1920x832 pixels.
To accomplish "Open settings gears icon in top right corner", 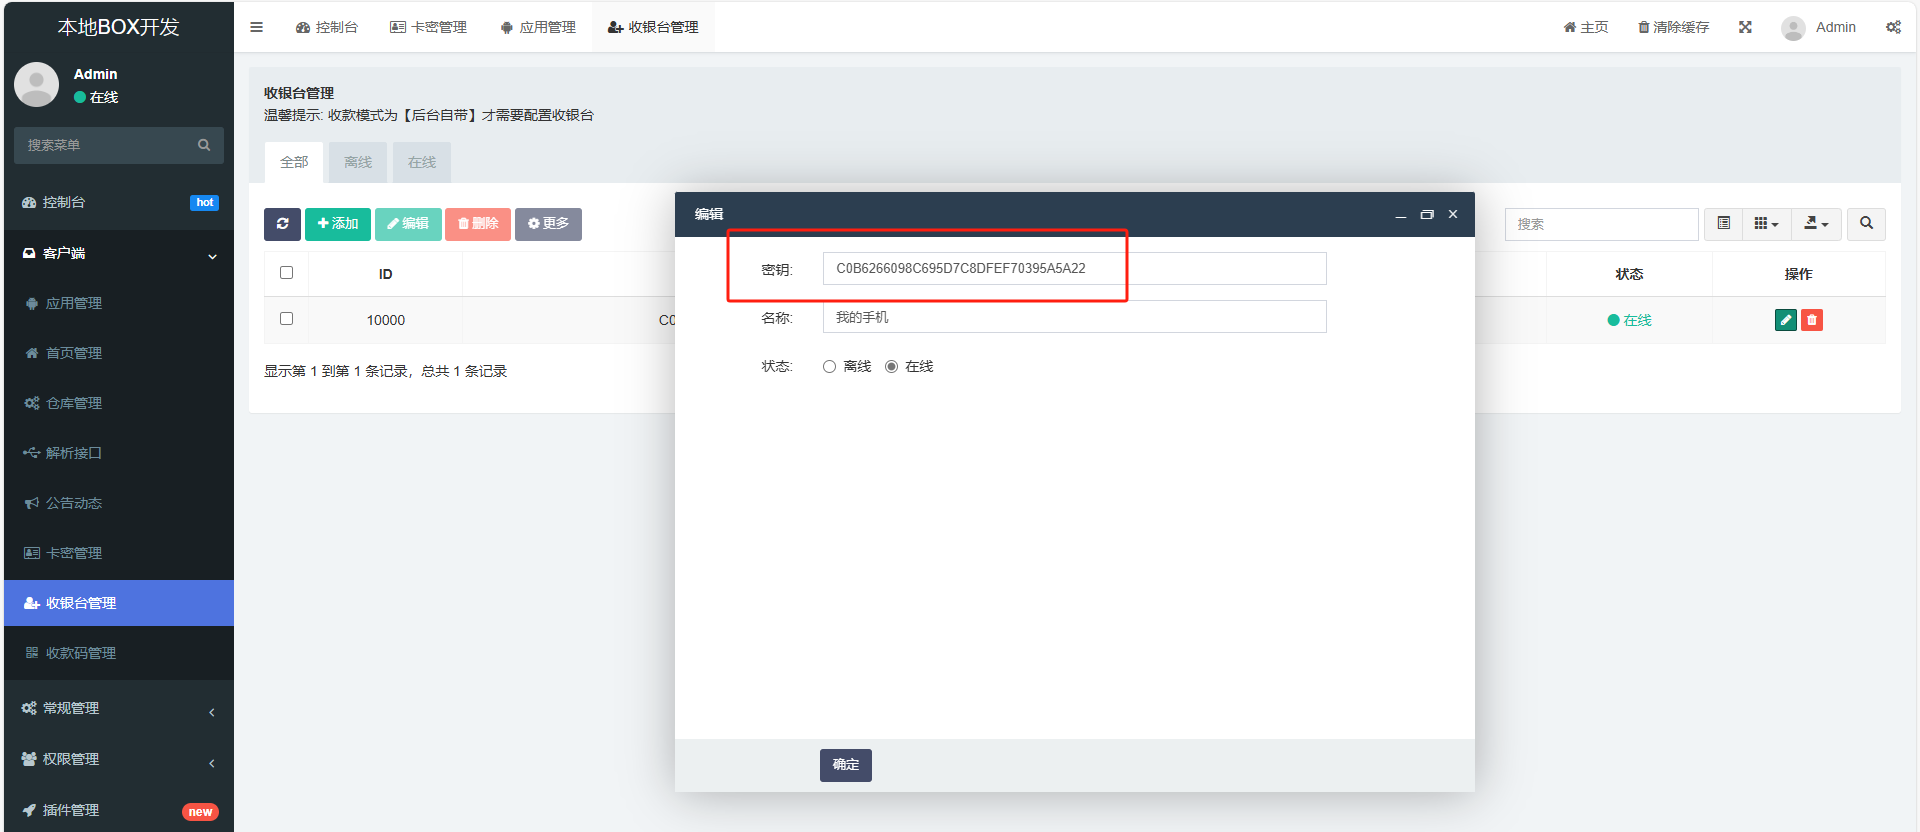I will pos(1893,27).
